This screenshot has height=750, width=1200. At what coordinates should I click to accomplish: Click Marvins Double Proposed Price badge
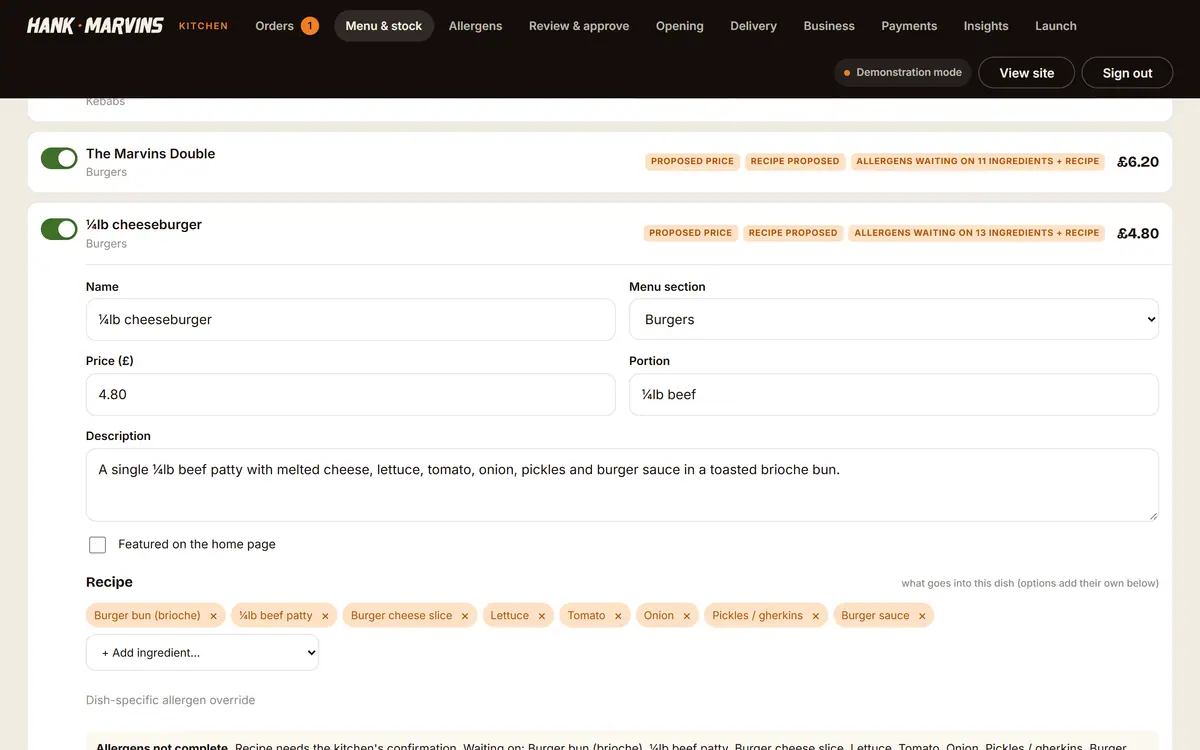coord(692,161)
